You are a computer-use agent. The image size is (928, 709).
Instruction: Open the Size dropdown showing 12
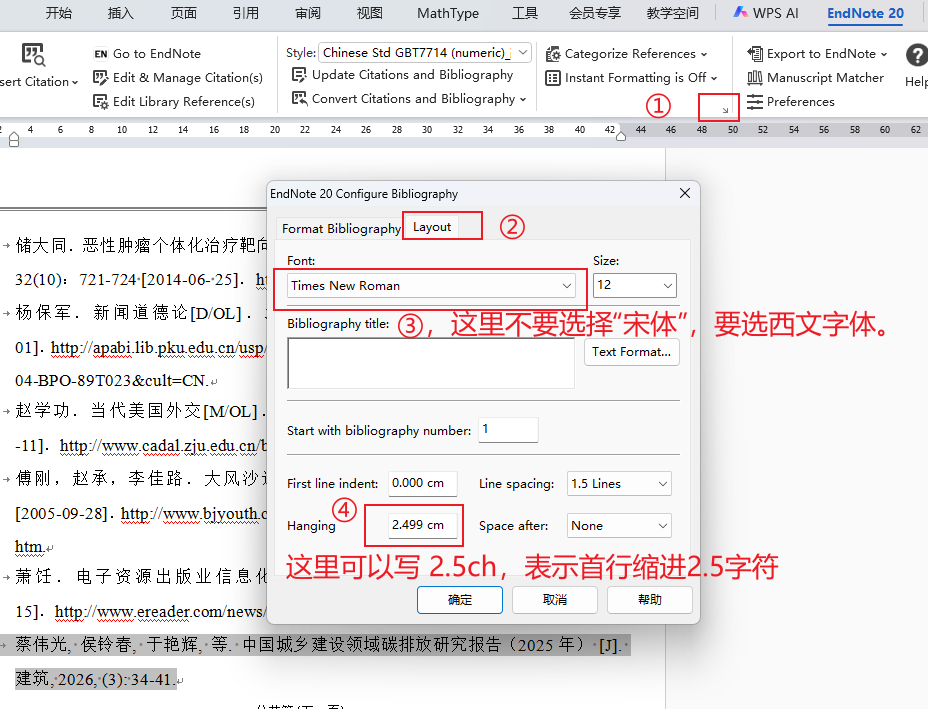tap(634, 285)
